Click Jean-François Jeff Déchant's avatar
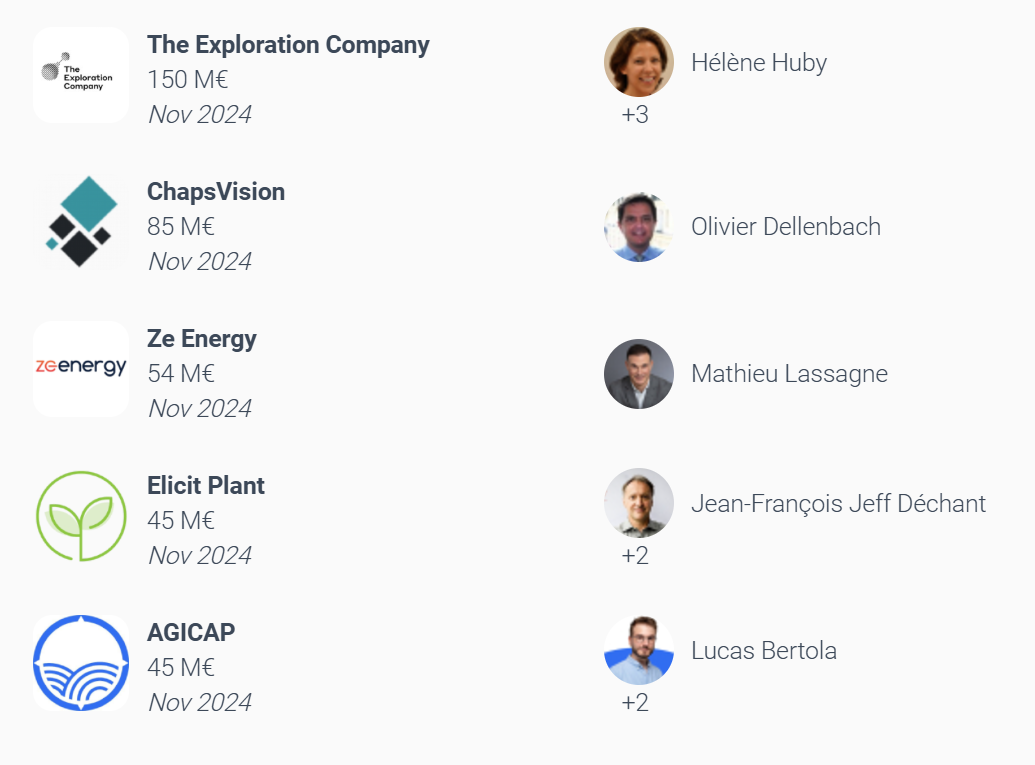This screenshot has width=1035, height=765. point(638,503)
